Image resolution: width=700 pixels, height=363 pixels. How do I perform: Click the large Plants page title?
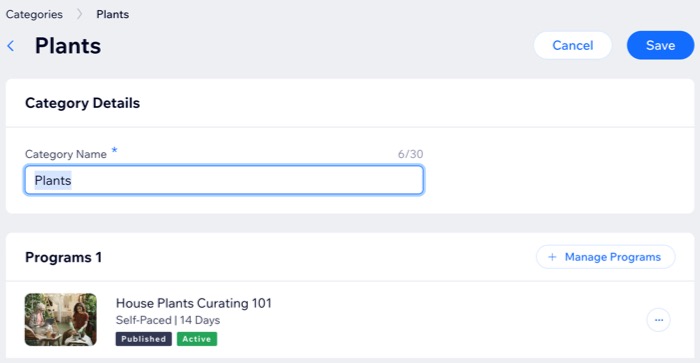pos(68,46)
